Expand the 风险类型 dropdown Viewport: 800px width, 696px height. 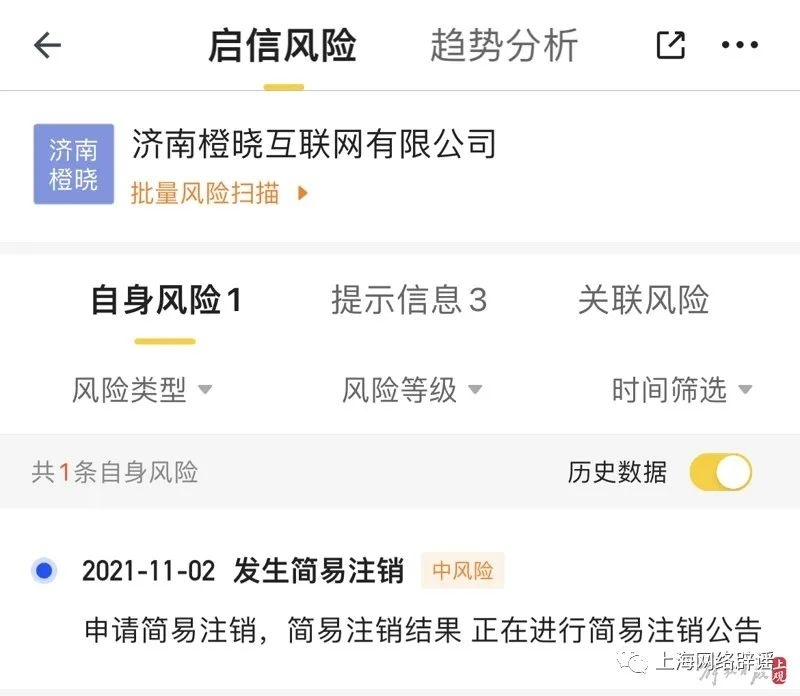pos(142,390)
